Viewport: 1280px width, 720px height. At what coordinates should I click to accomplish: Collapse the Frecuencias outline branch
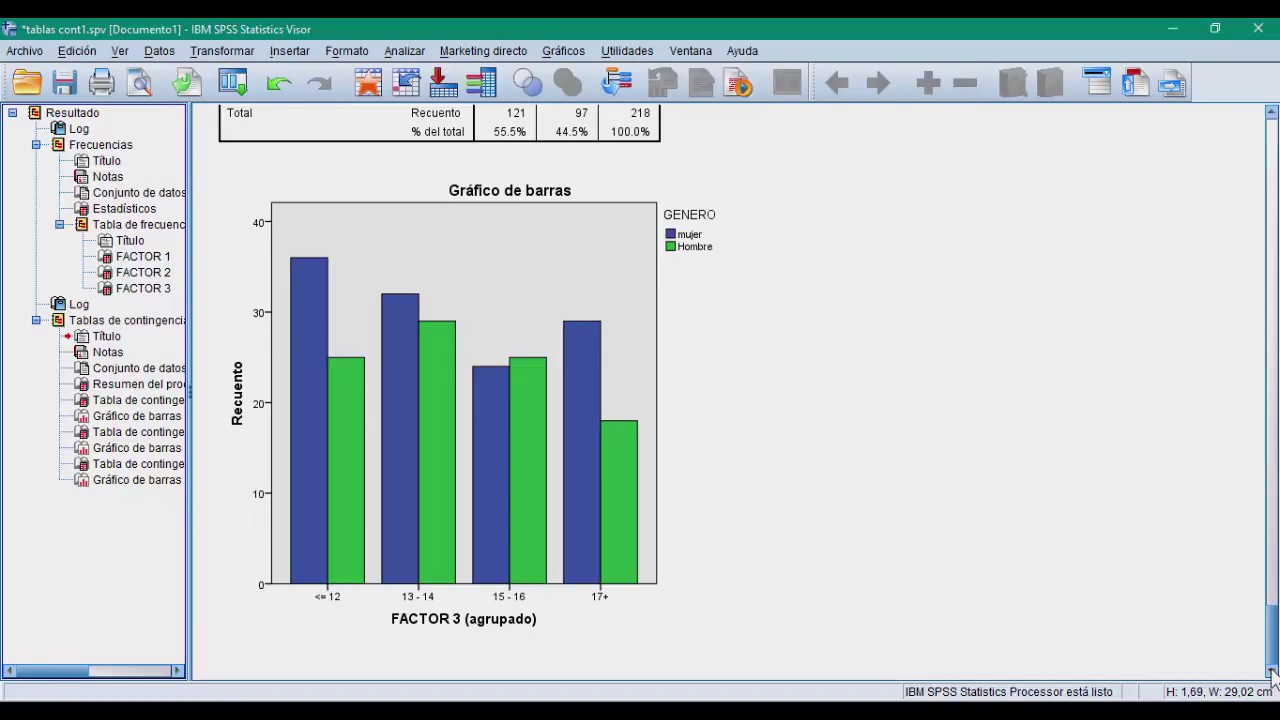pyautogui.click(x=36, y=145)
